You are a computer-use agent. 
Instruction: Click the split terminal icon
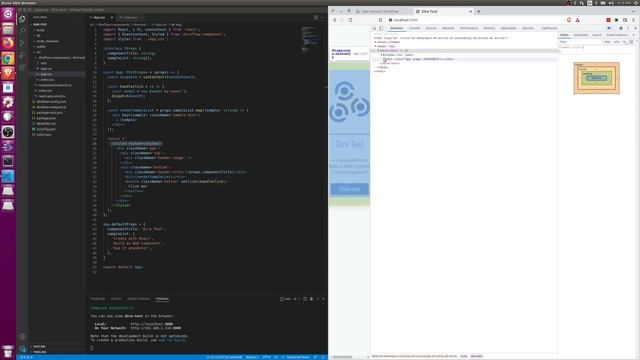(x=305, y=299)
